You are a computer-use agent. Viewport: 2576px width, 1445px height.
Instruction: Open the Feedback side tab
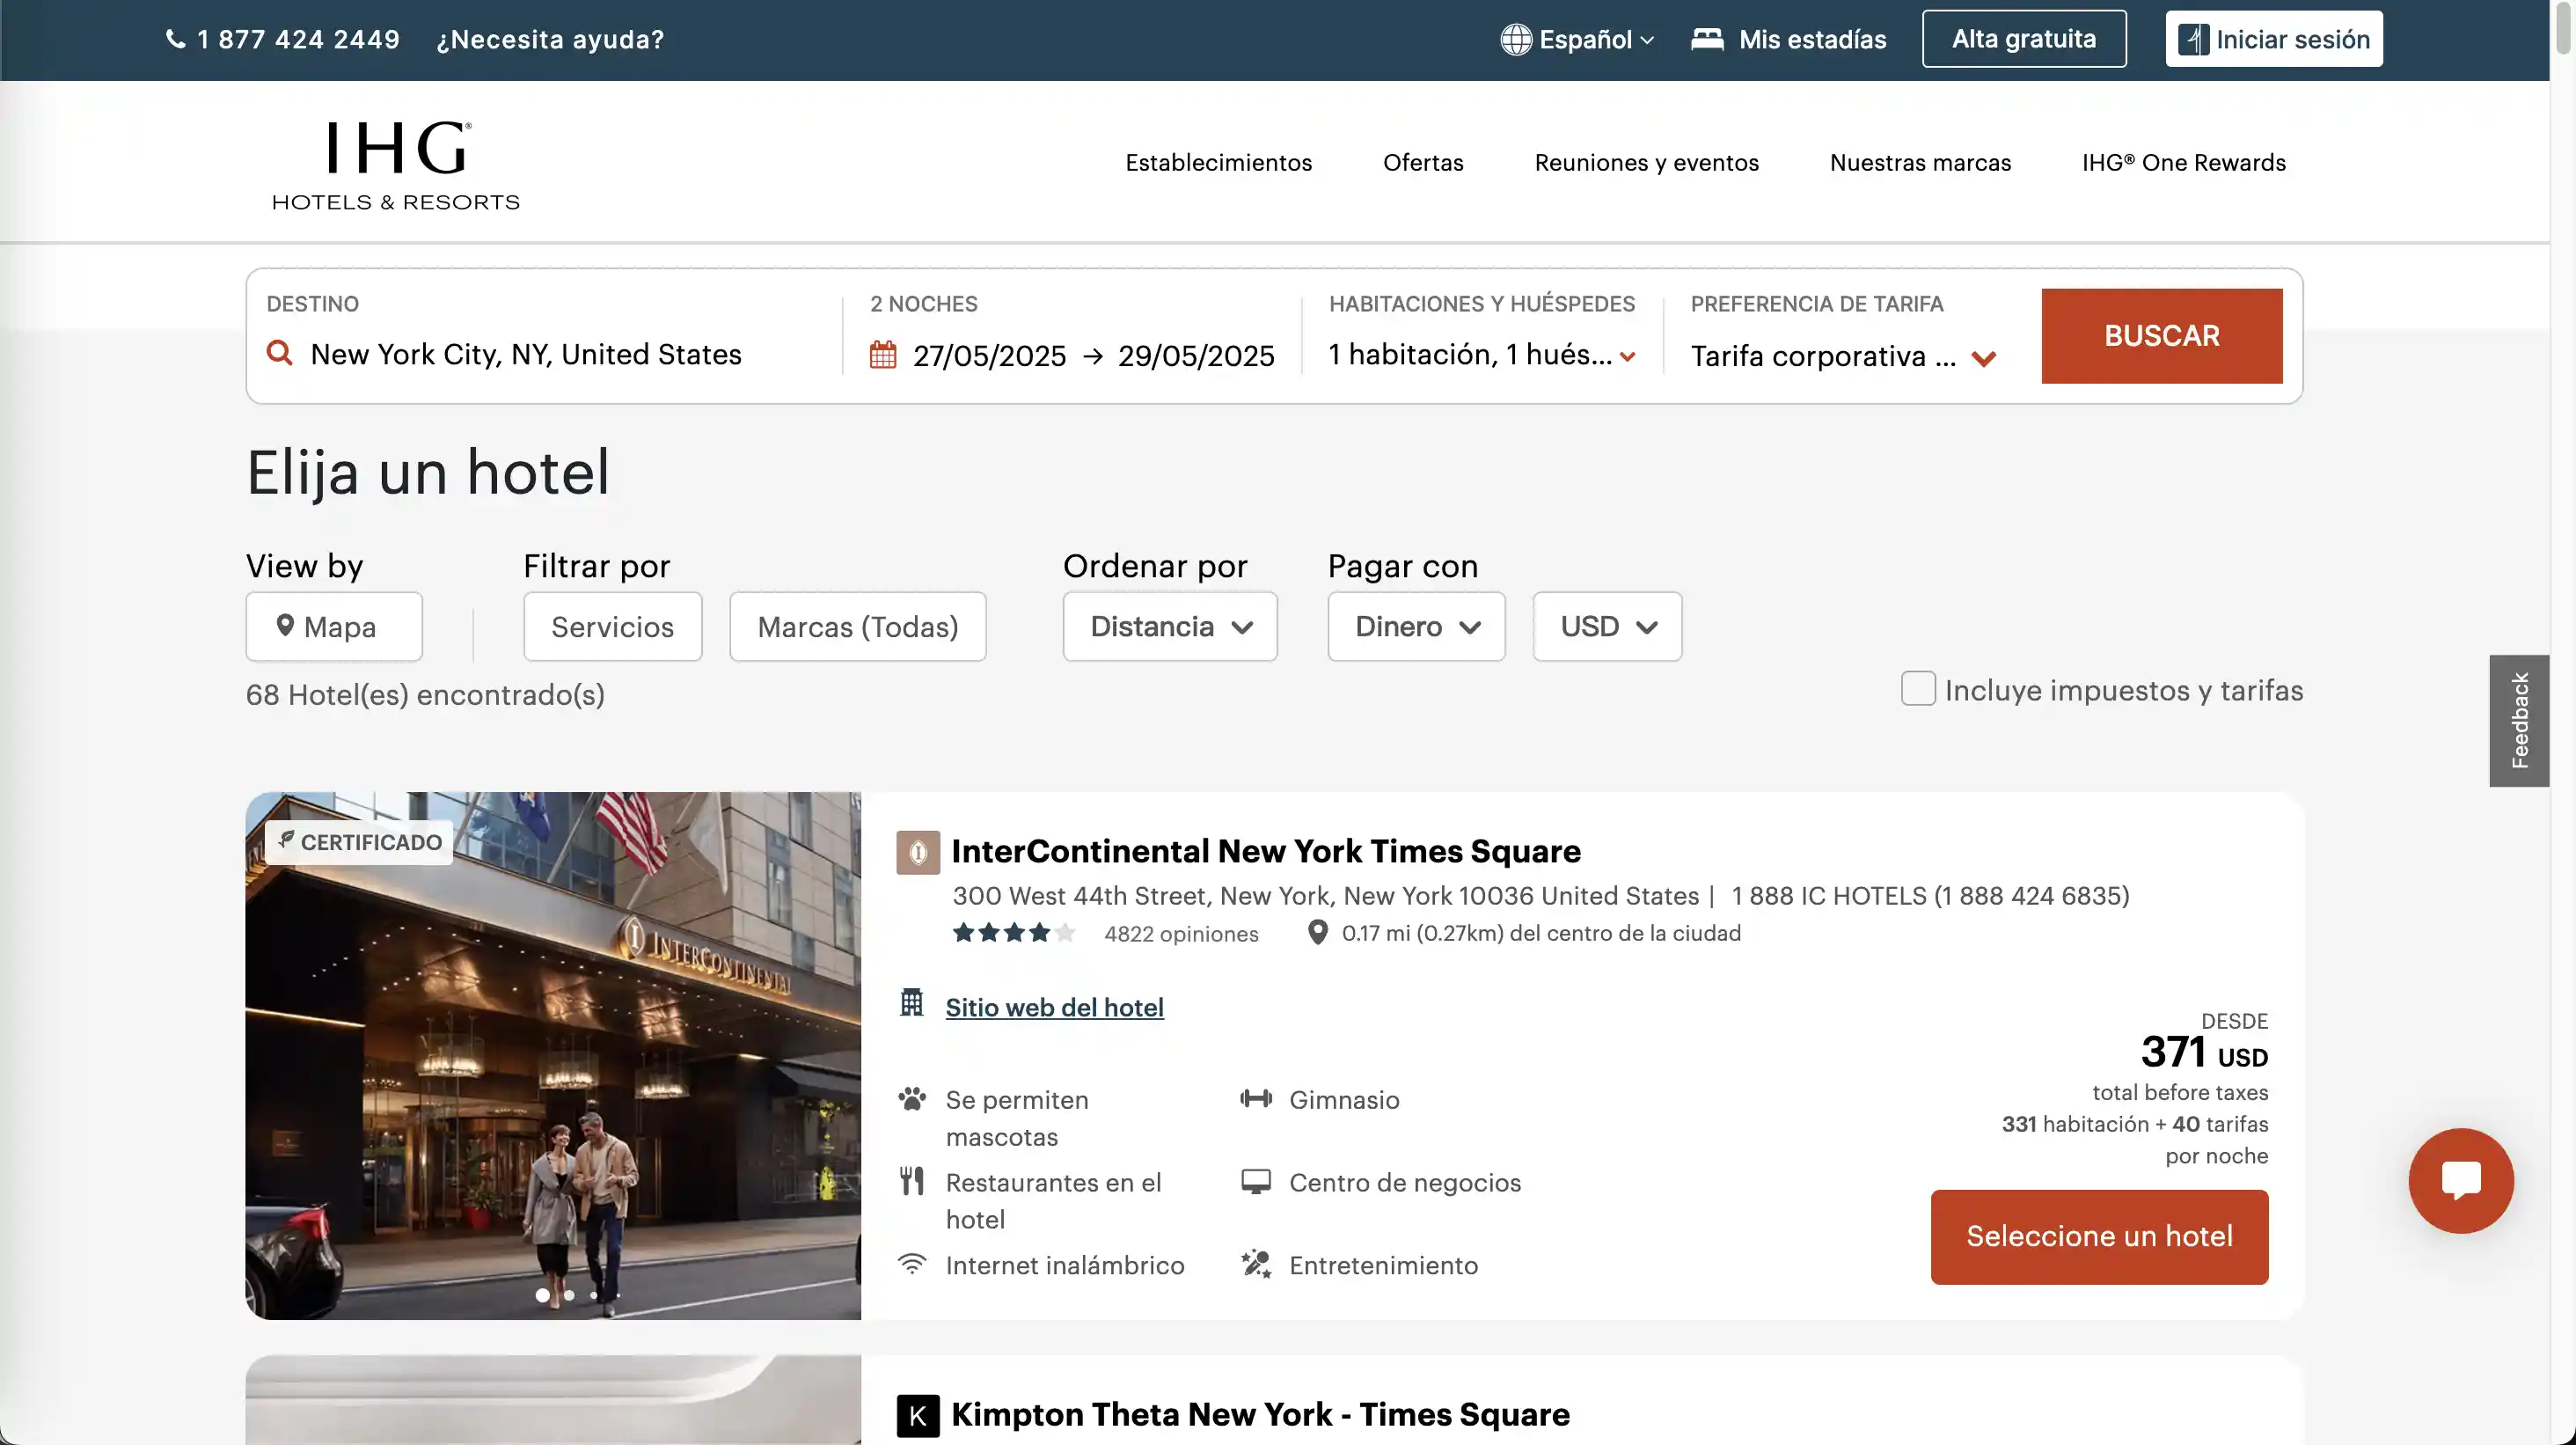point(2519,720)
